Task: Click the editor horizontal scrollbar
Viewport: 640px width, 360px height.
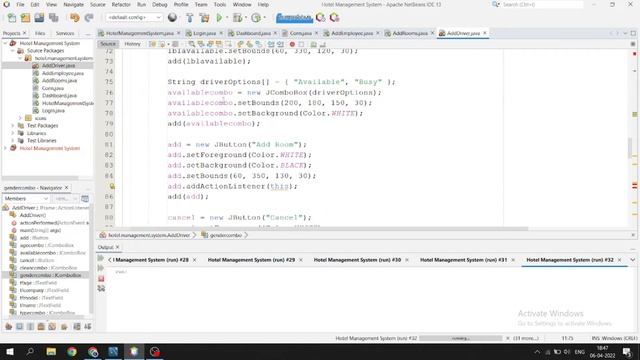Action: tap(321, 229)
